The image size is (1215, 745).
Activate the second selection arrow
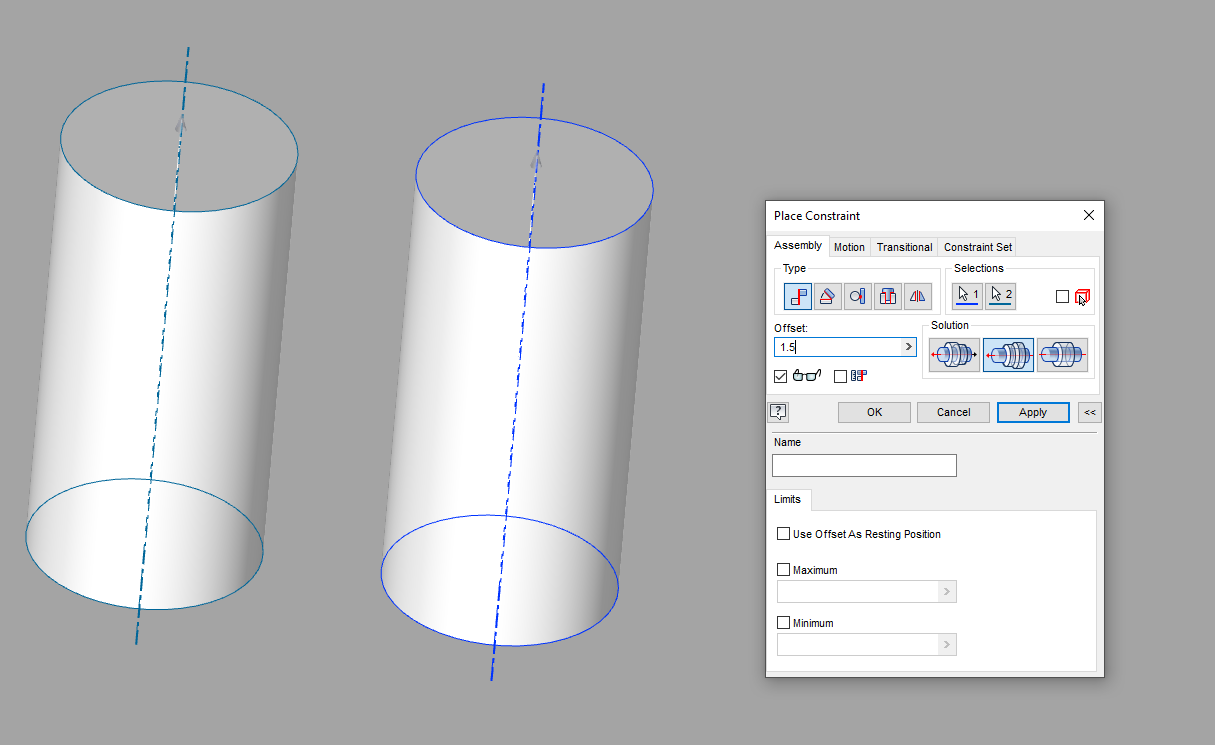(1000, 294)
